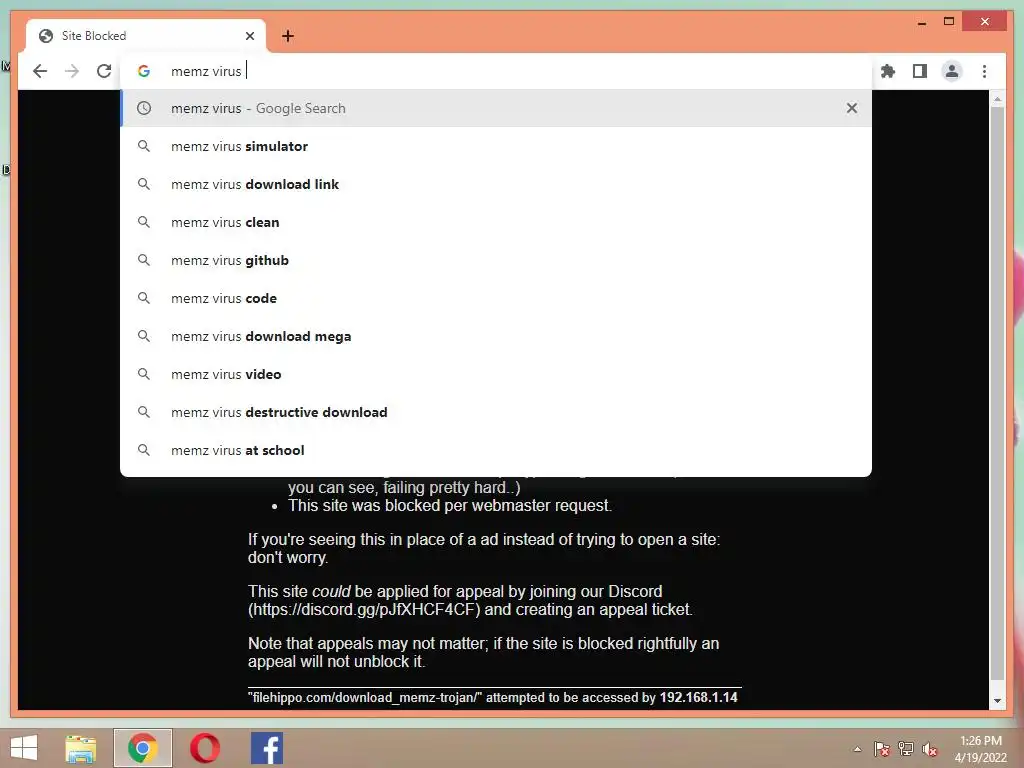Click muted volume tray icon
1024x768 pixels.
[x=930, y=749]
